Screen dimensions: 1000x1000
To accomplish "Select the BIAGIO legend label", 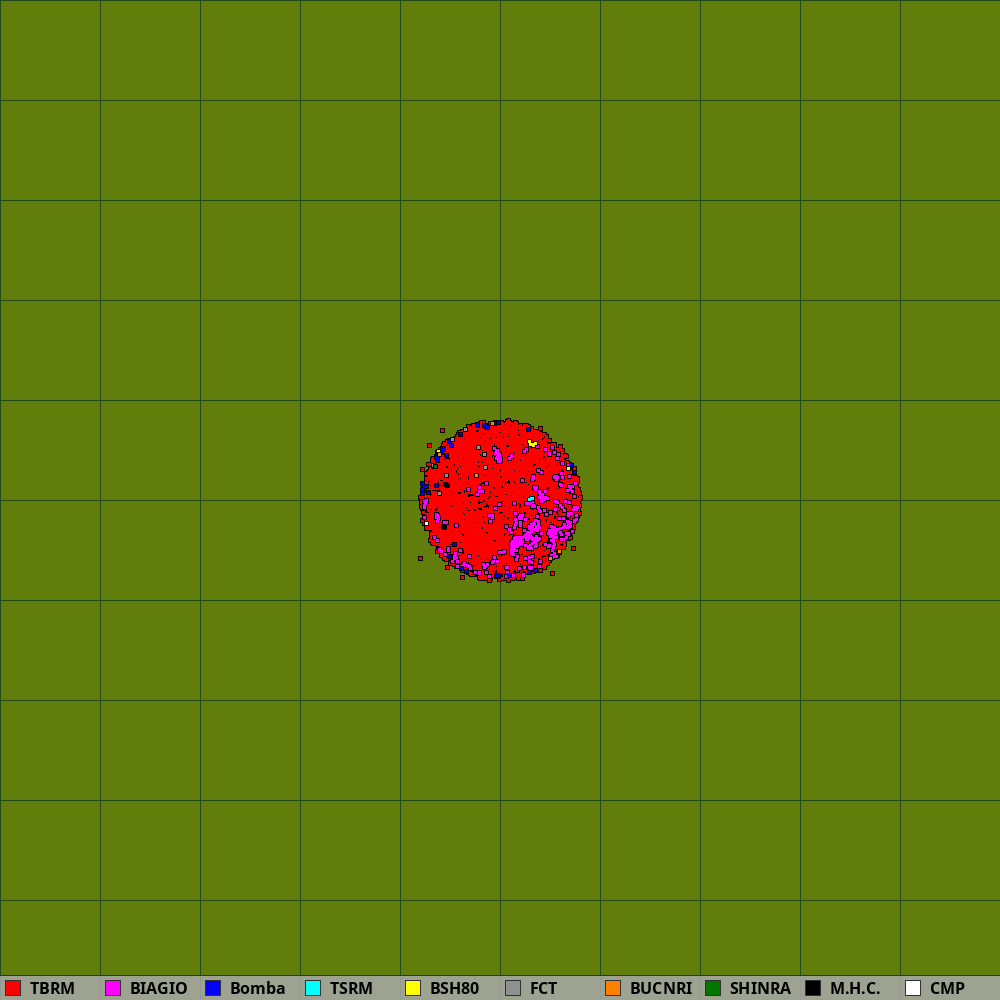I will (158, 988).
